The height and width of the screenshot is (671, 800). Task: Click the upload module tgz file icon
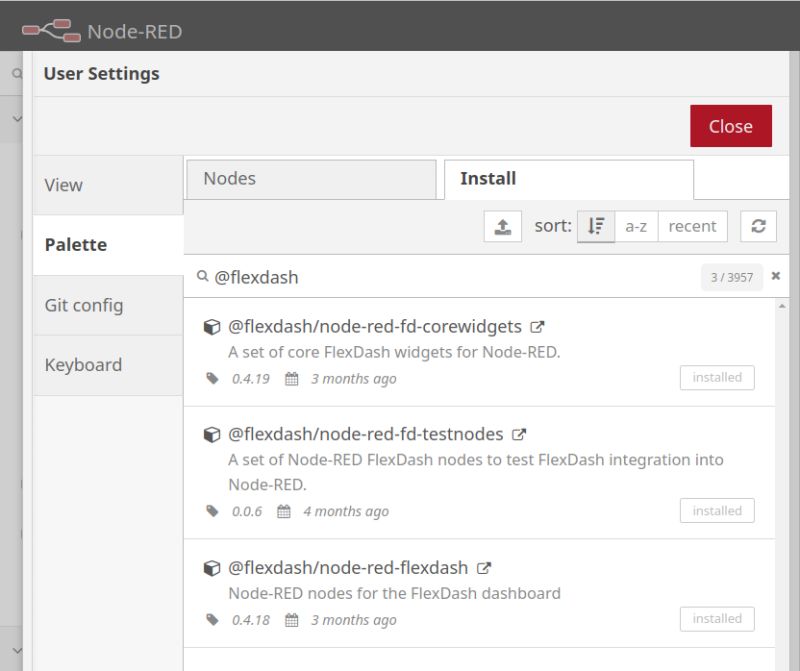[502, 226]
